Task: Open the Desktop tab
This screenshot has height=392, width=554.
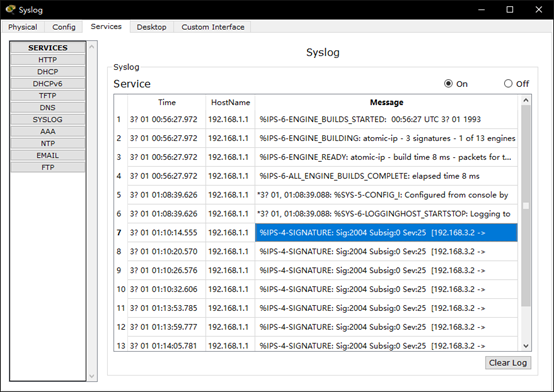Action: pos(152,27)
